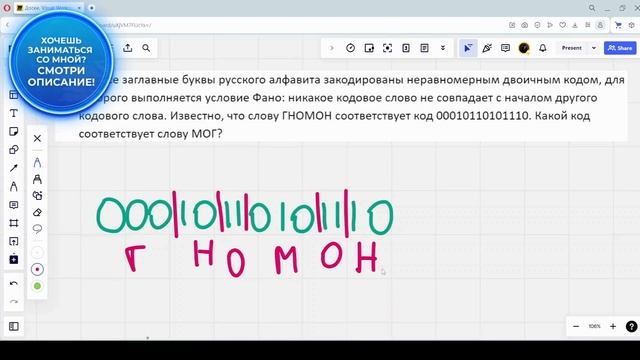Viewport: 640px width, 360px height.
Task: Close the pen tool submenu
Action: tap(37, 138)
